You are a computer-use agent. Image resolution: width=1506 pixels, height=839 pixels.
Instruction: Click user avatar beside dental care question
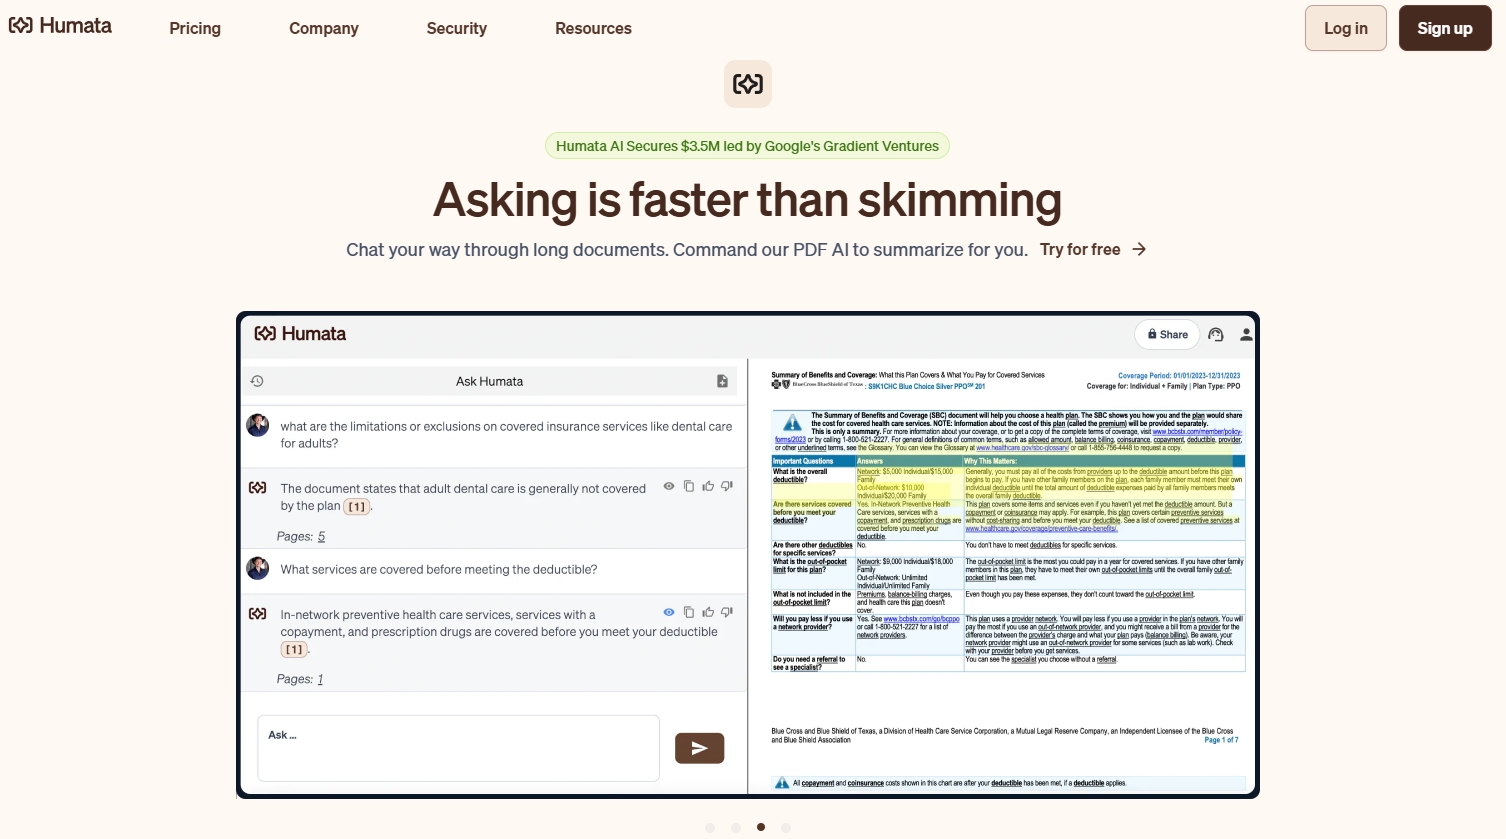258,425
